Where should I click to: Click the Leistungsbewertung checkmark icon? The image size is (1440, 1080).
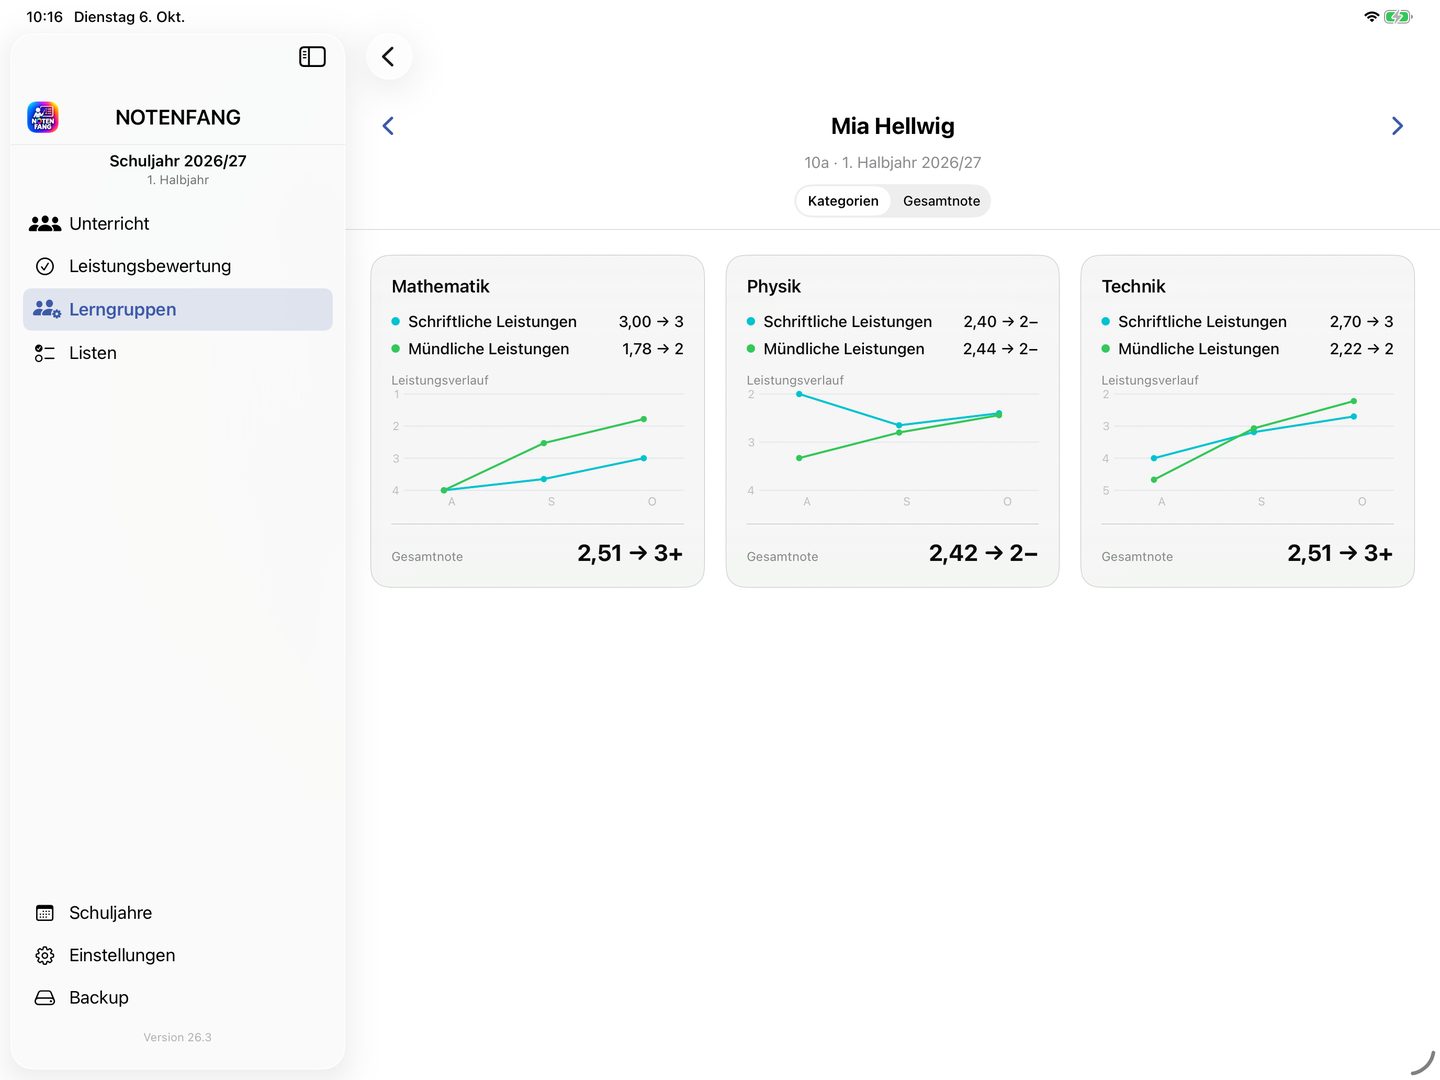point(45,266)
